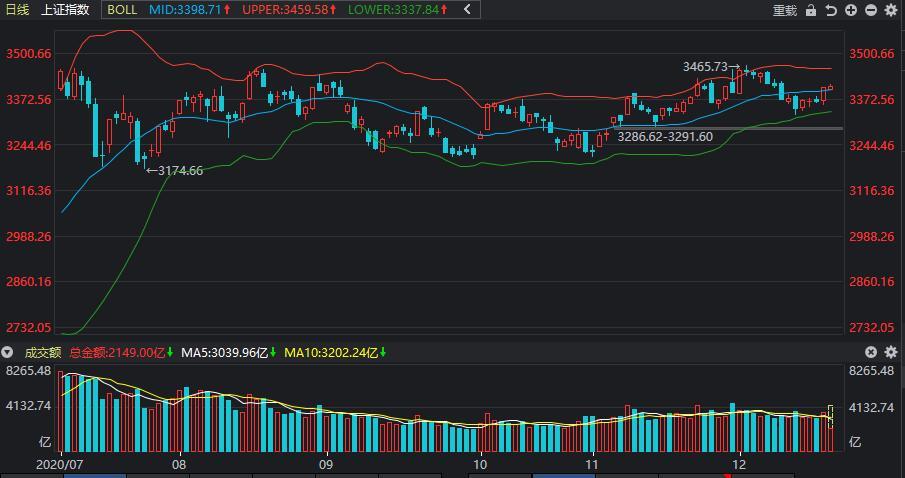
Task: Open volume panel settings gear icon
Action: tap(891, 352)
